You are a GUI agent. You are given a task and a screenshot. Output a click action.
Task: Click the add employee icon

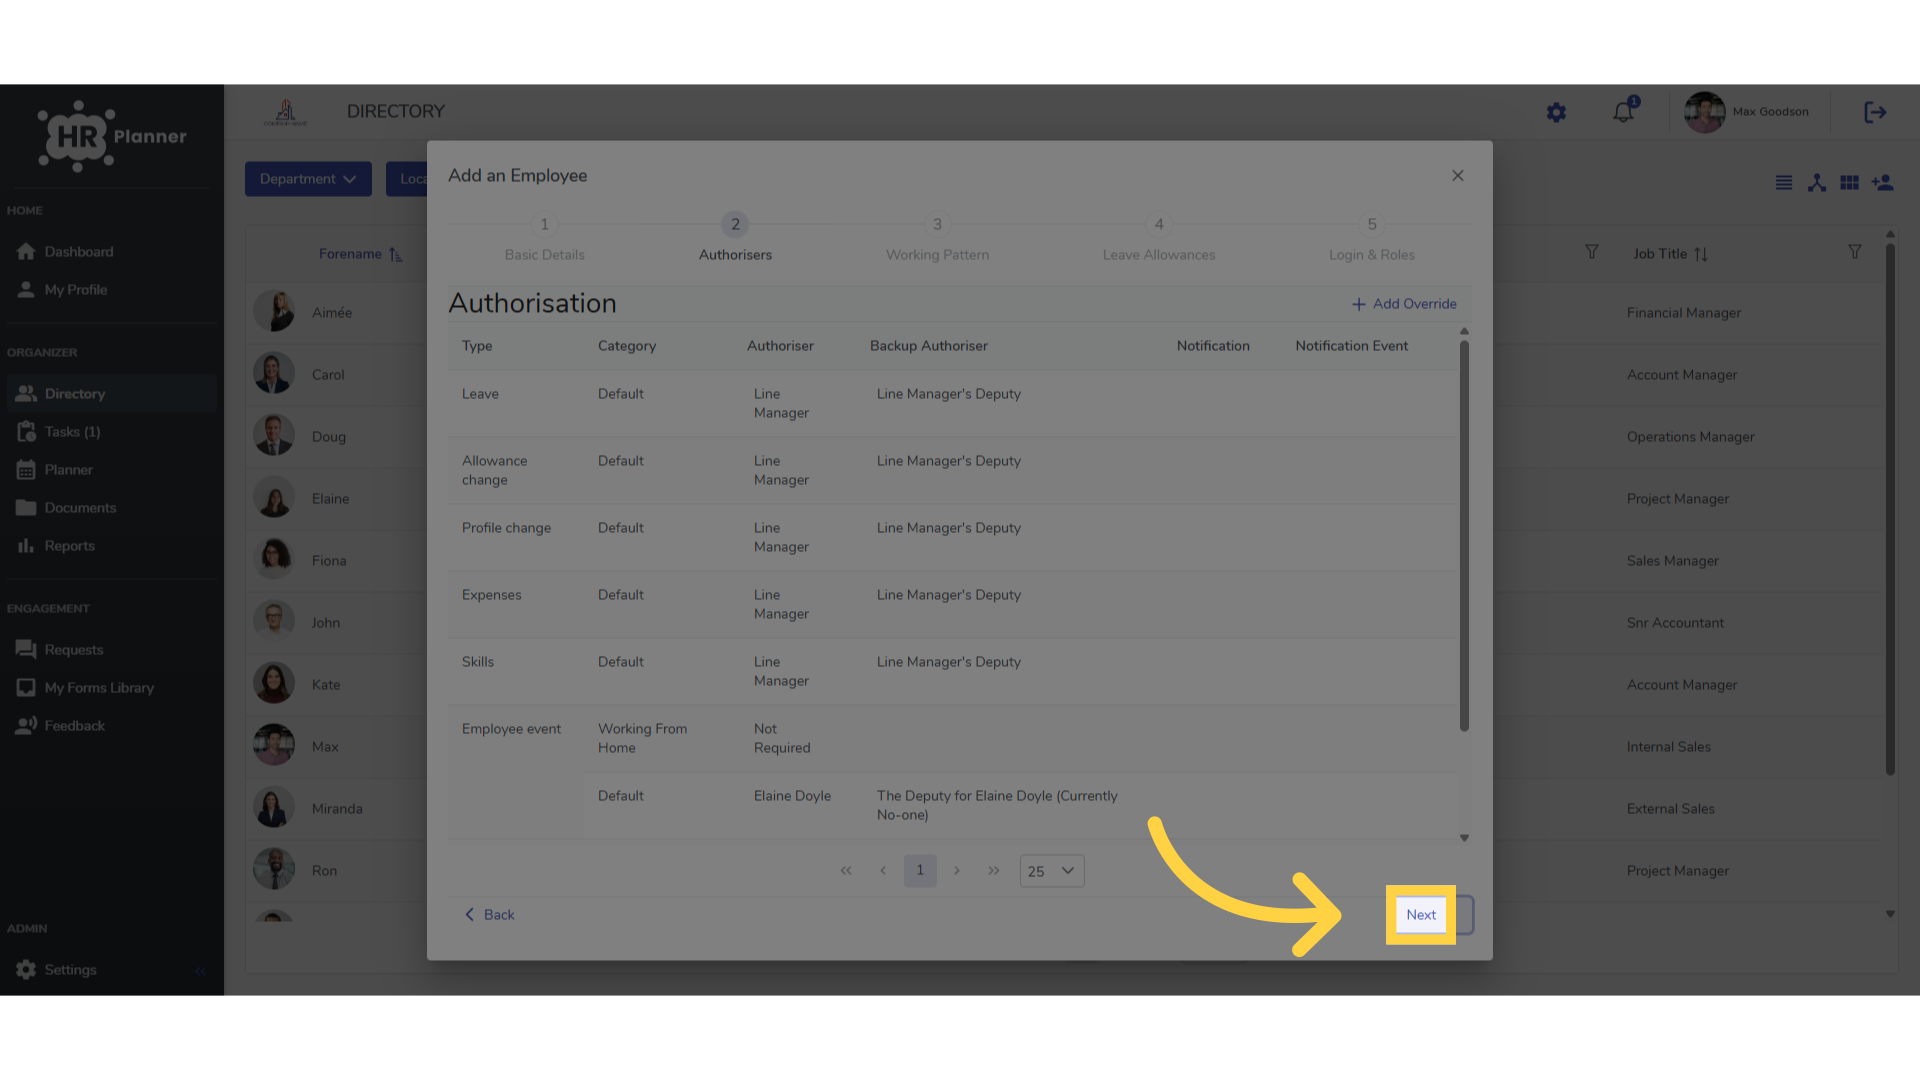(1883, 183)
